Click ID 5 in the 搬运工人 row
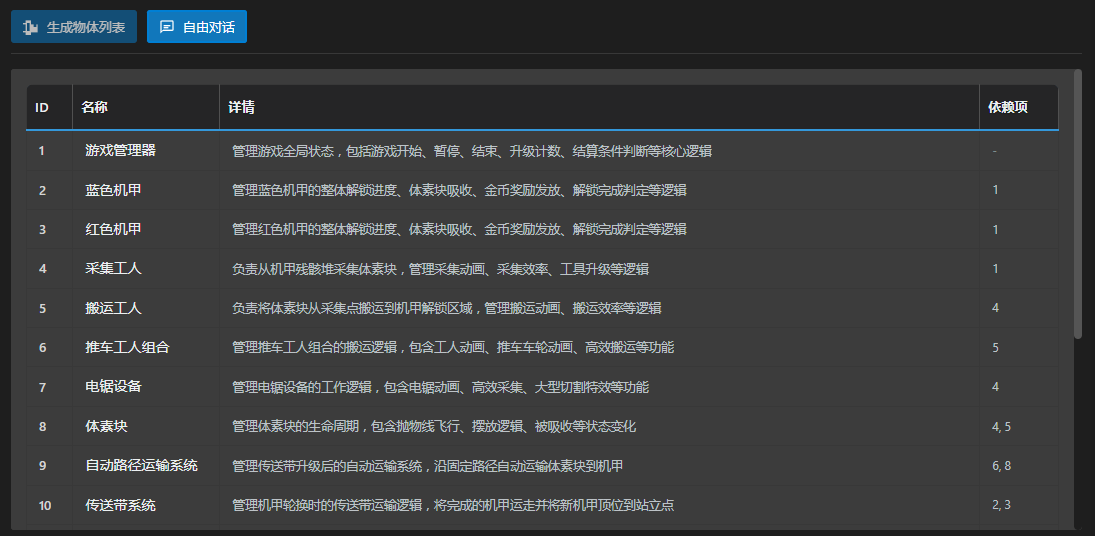Image resolution: width=1095 pixels, height=536 pixels. tap(42, 308)
